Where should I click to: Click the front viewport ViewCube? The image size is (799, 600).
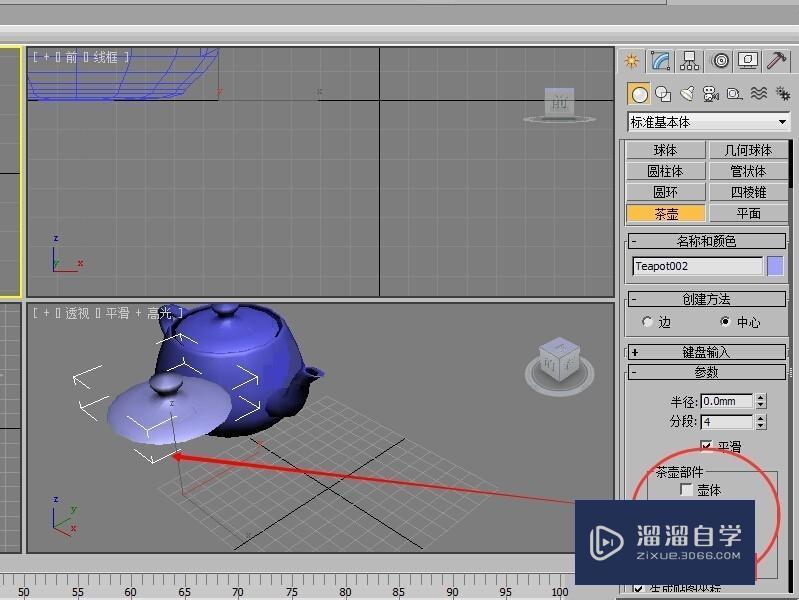coord(560,105)
